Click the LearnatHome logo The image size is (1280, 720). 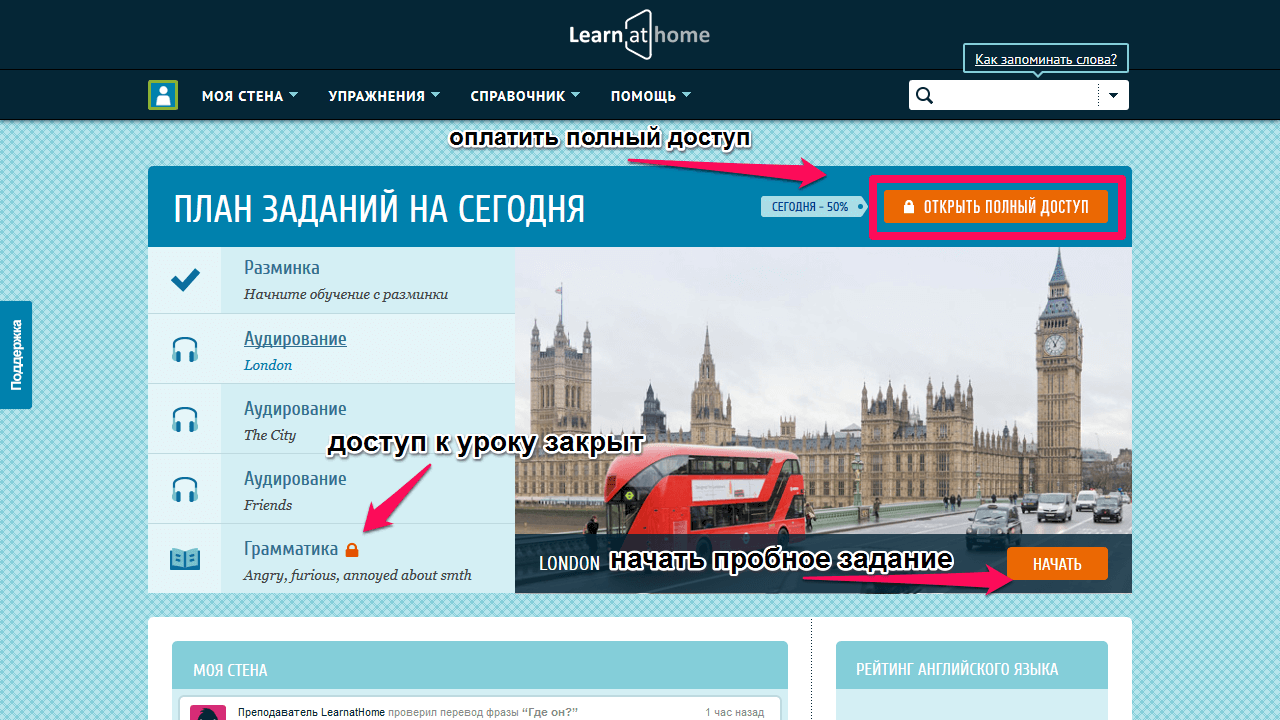tap(639, 35)
